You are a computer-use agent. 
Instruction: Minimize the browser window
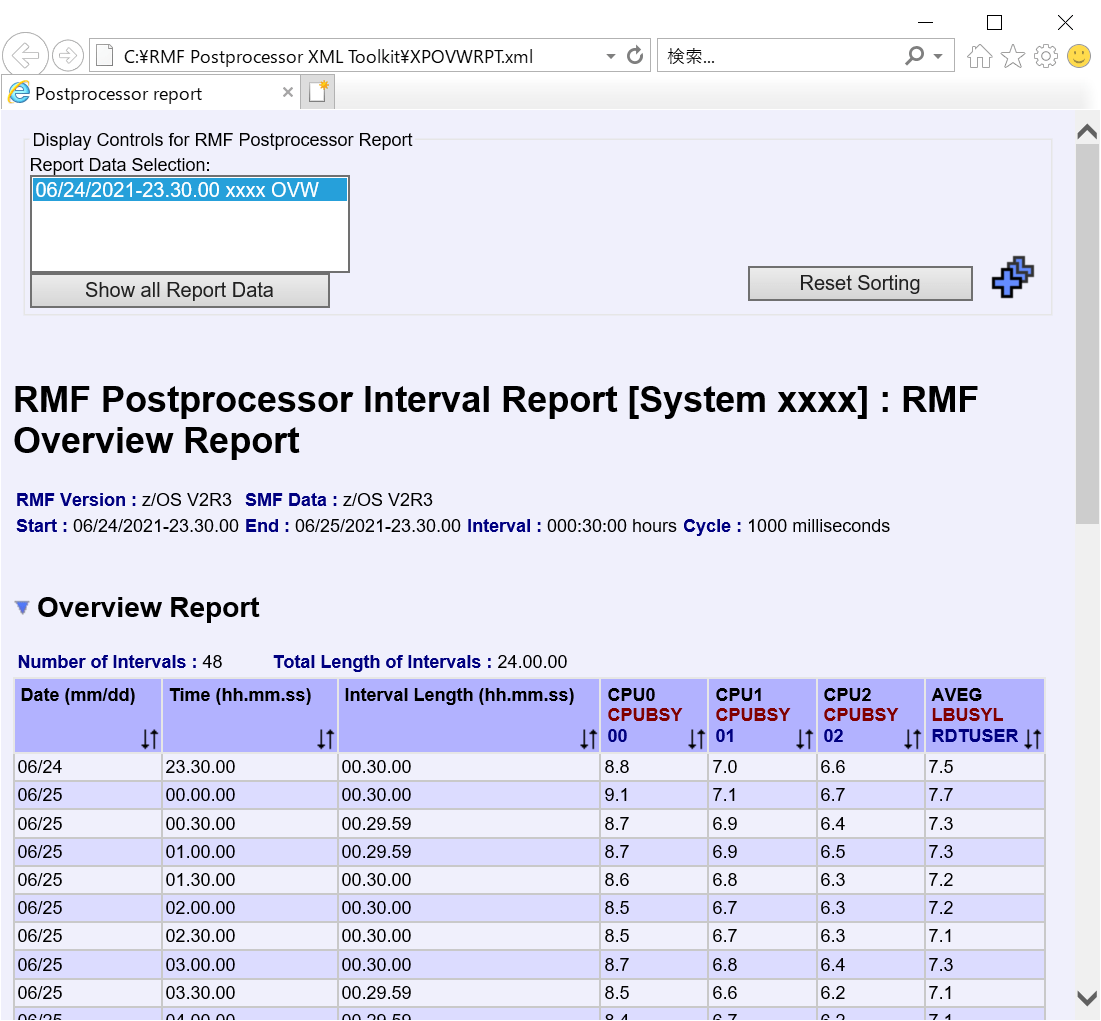925,22
